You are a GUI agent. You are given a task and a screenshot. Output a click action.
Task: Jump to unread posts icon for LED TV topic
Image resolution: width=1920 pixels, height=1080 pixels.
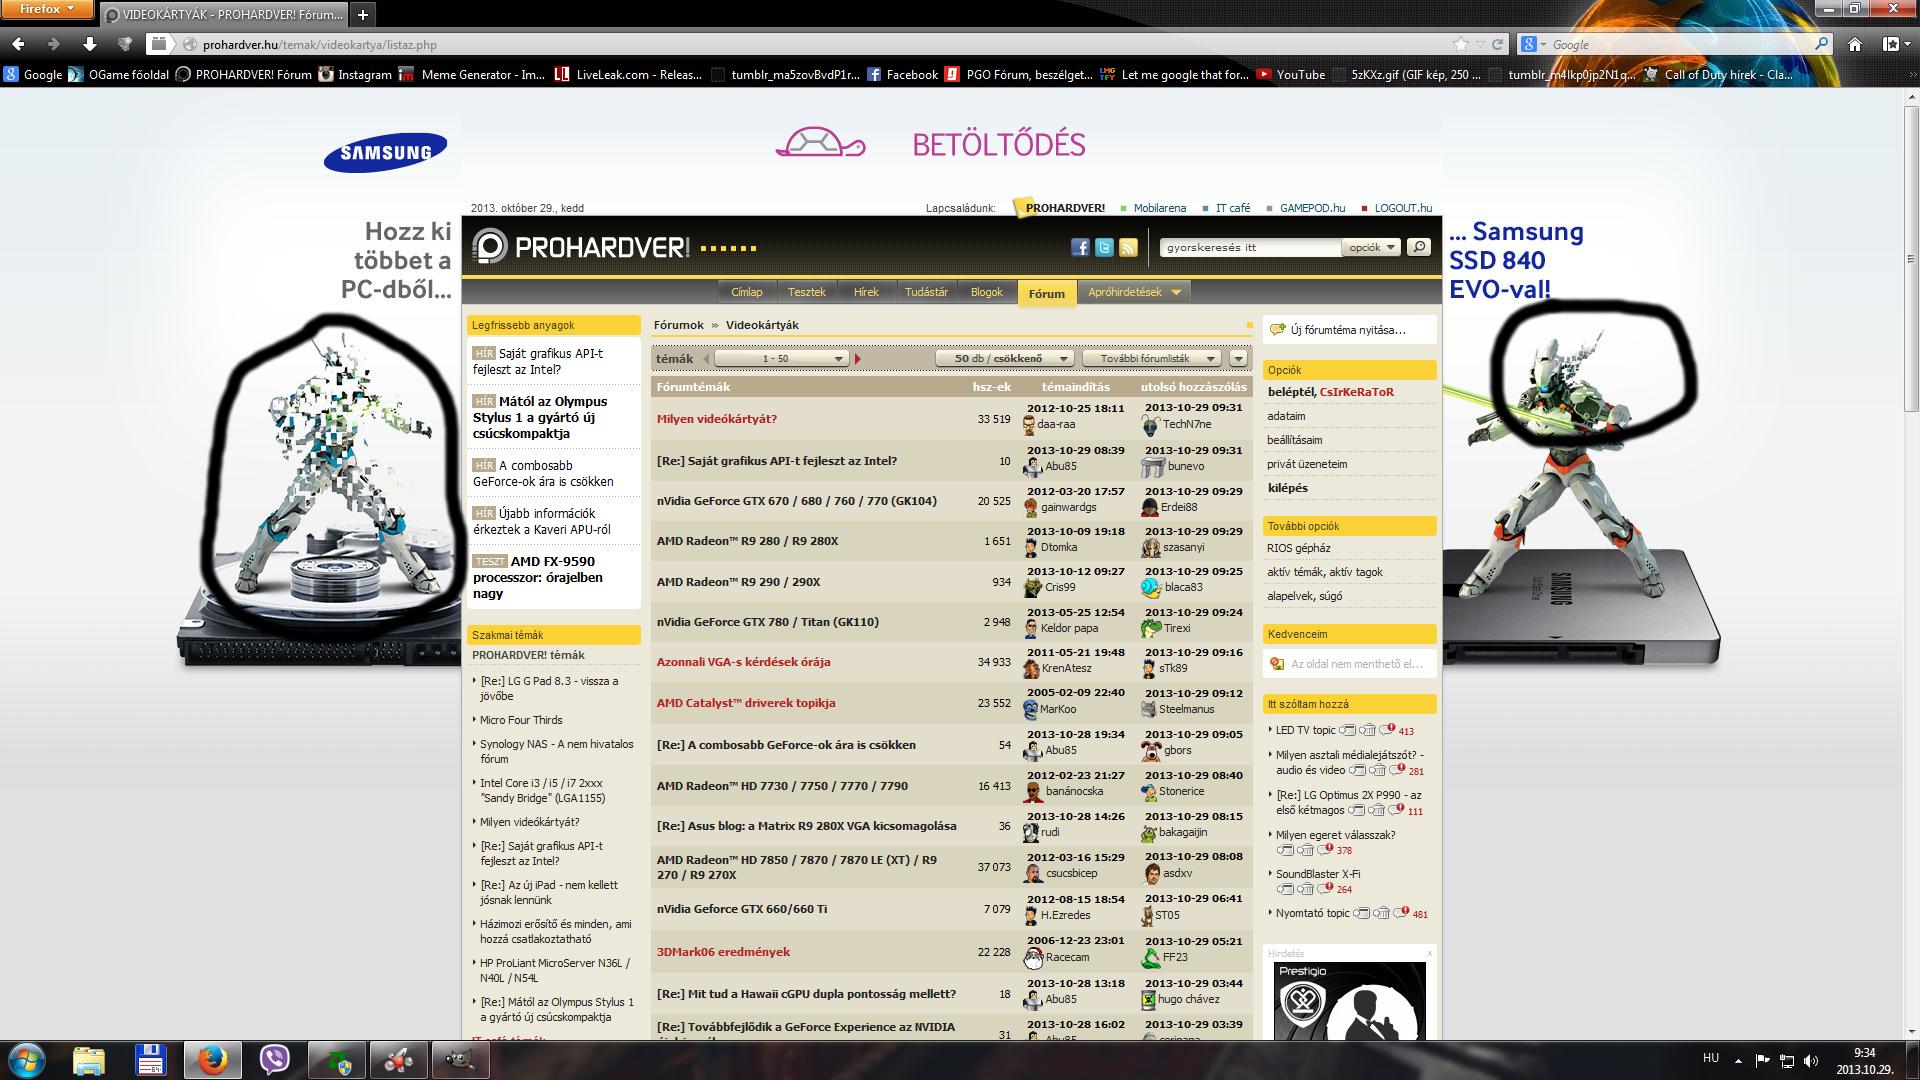pos(1388,730)
